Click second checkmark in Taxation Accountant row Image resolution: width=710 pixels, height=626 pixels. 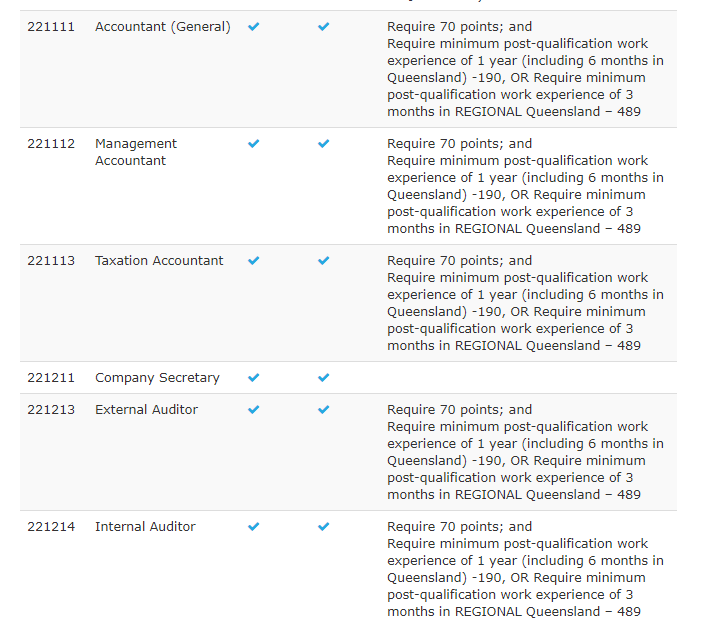323,261
